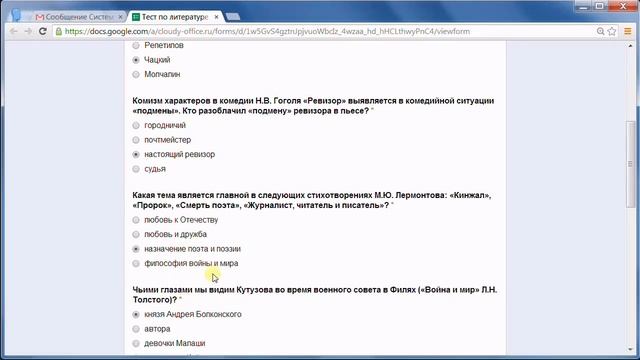Click the Lermontov poems question text

(x=312, y=200)
